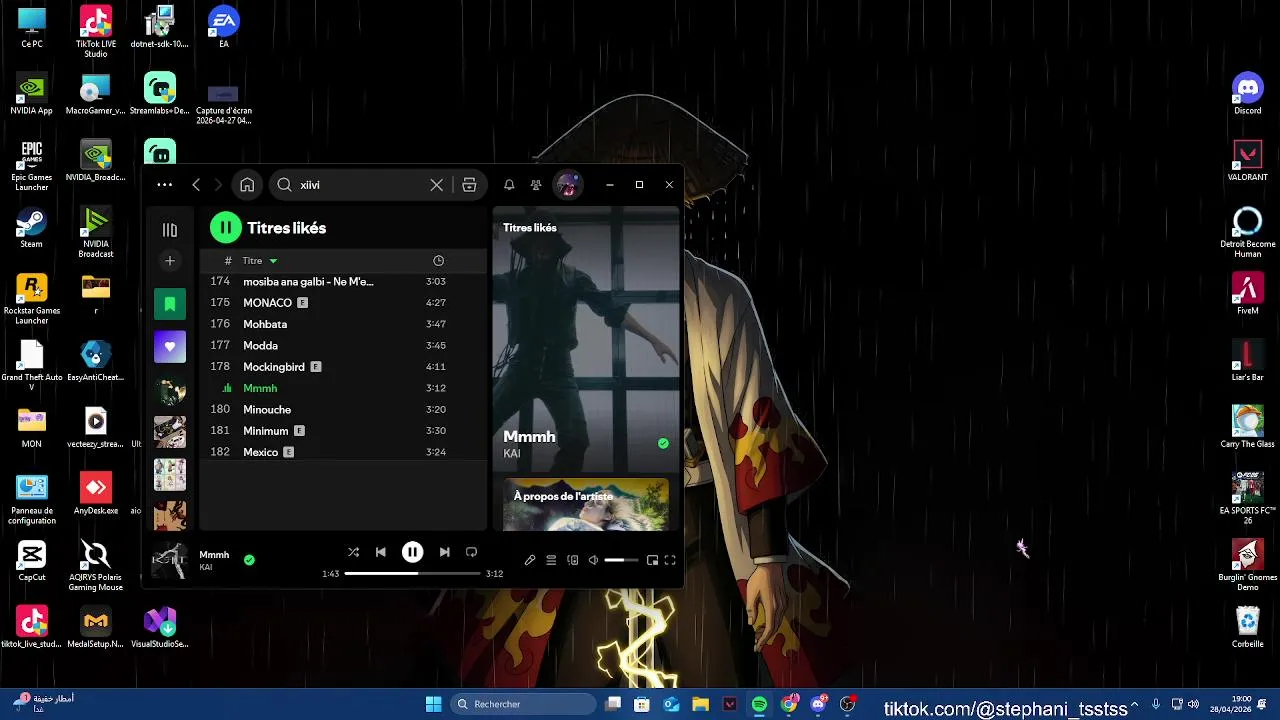This screenshot has width=1280, height=720.
Task: Open File Explorer from the taskbar
Action: tap(700, 704)
